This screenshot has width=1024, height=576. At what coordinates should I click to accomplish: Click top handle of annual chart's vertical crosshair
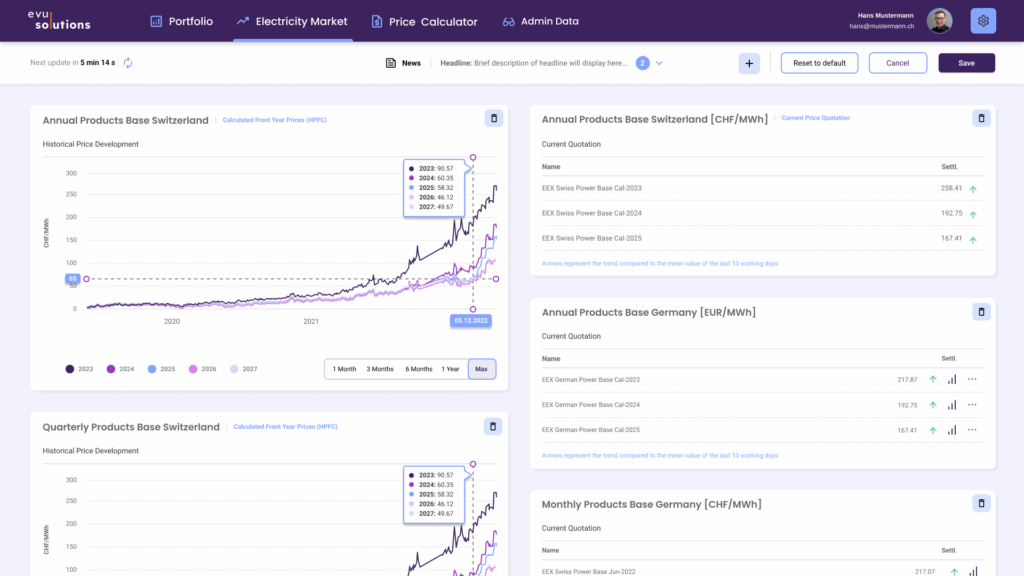[x=473, y=157]
